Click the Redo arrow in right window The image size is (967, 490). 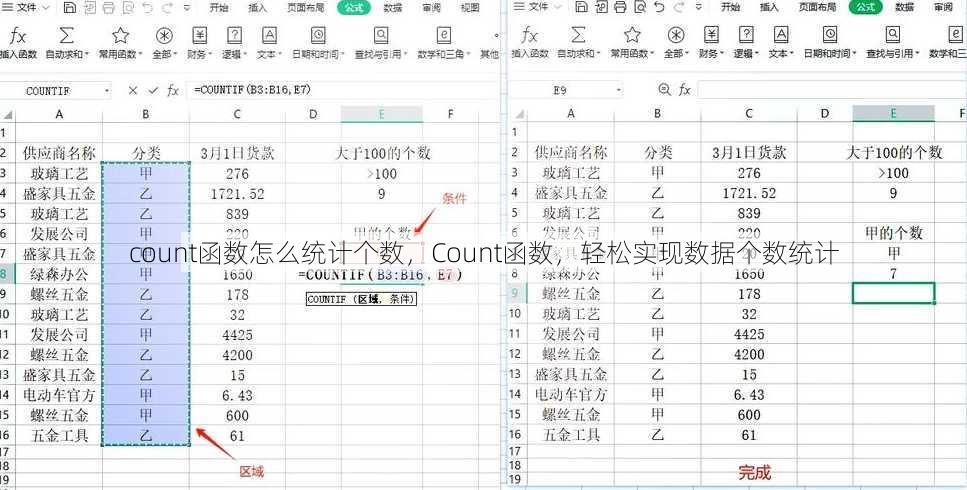click(x=679, y=7)
